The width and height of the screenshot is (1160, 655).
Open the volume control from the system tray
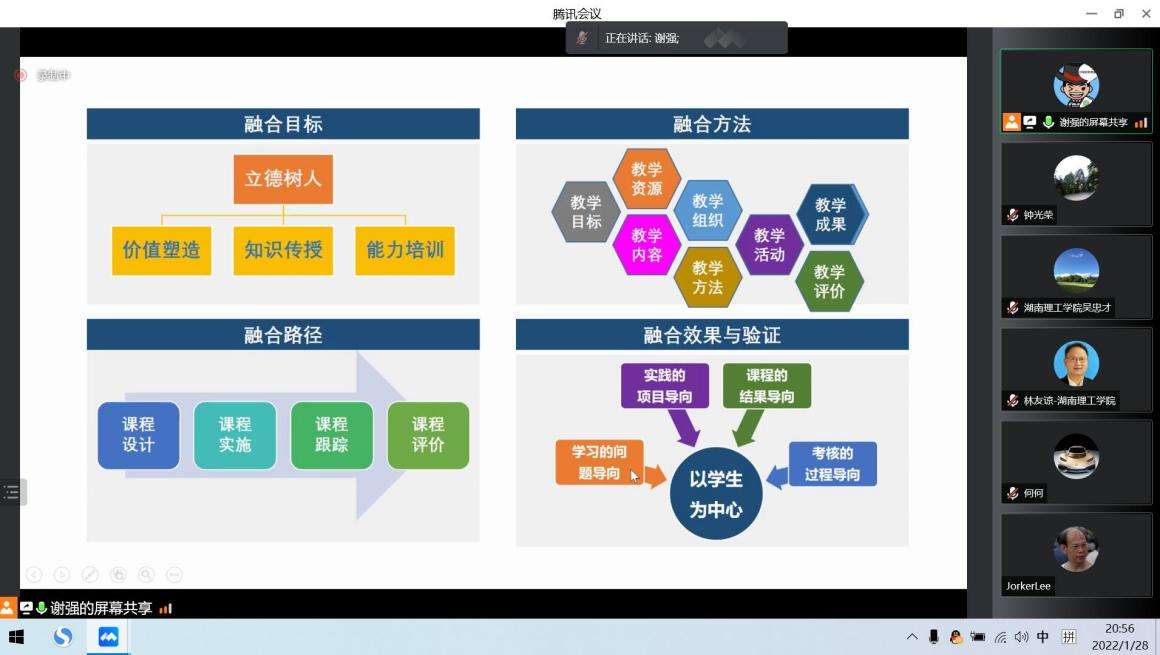1021,637
